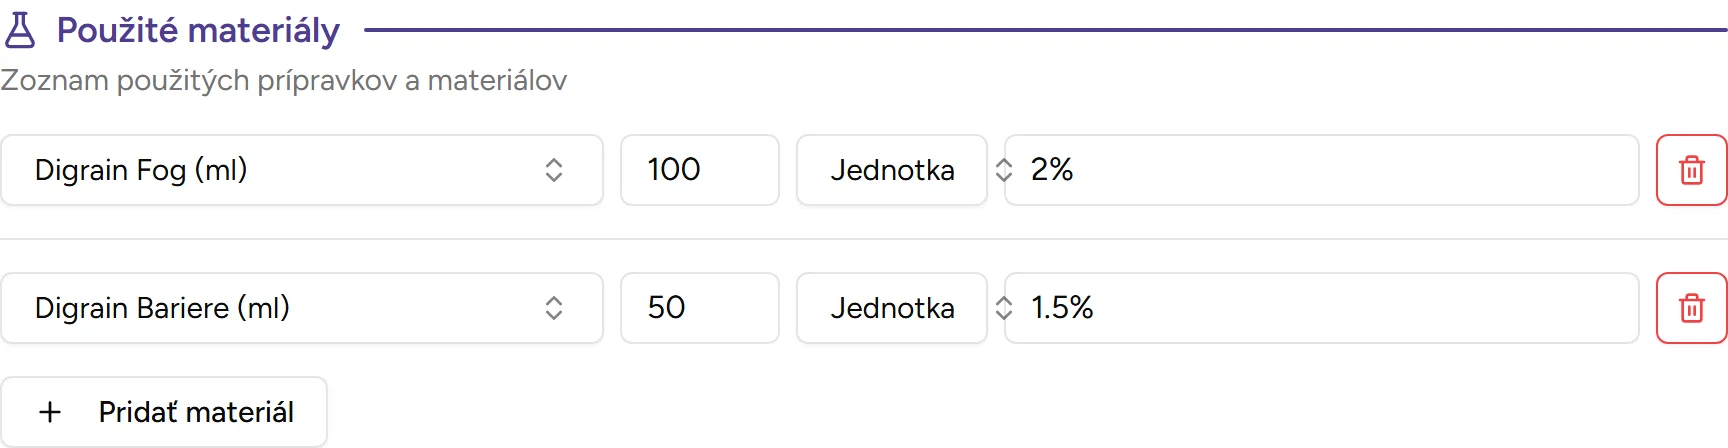Click the Zoznam použitých prípravkov description text
Image resolution: width=1728 pixels, height=448 pixels.
point(284,80)
